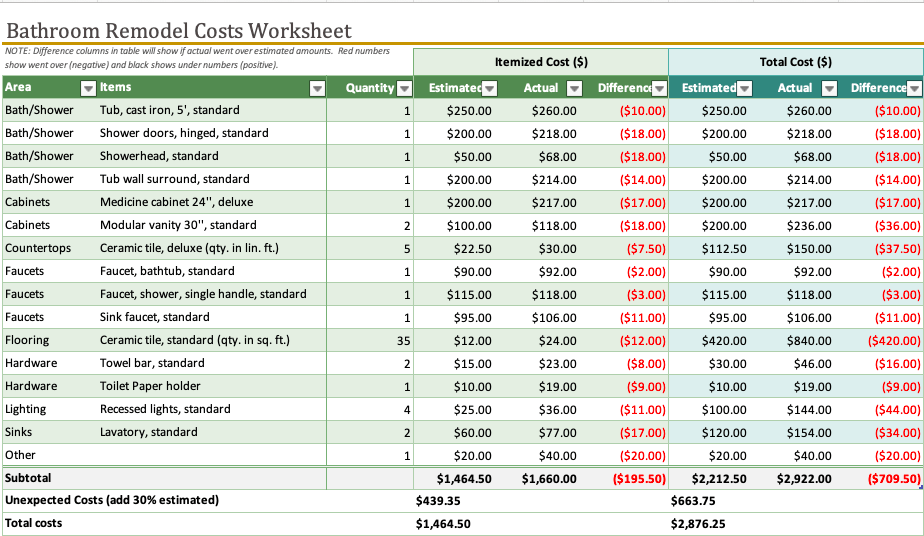
Task: Click the Flooring area cell
Action: (50, 340)
